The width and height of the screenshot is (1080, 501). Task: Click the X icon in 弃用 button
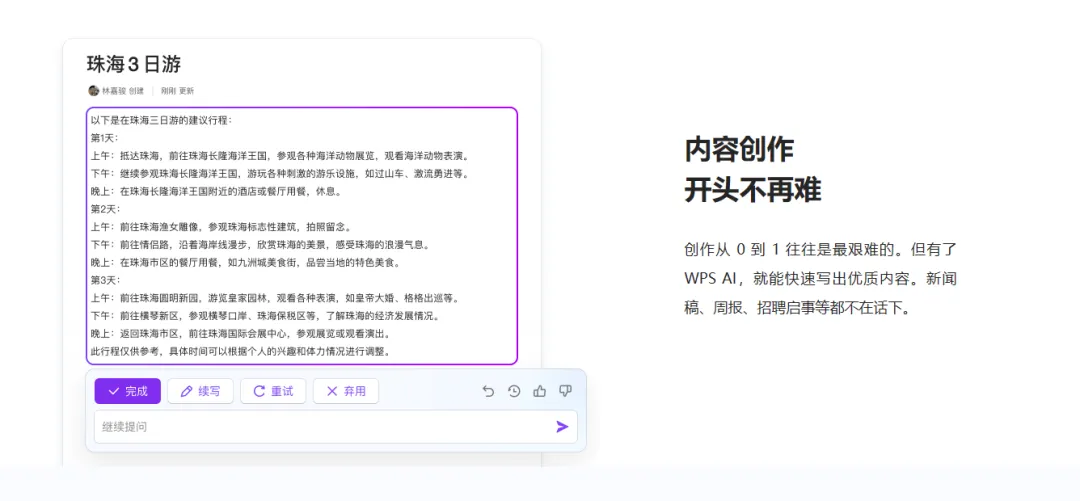pyautogui.click(x=332, y=391)
